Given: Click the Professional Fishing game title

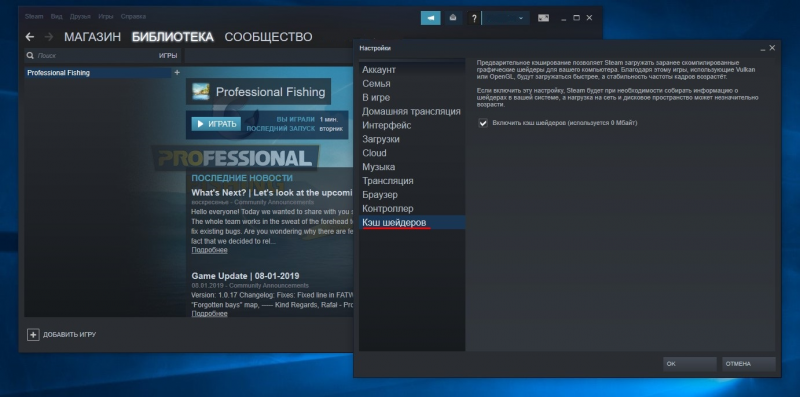Looking at the screenshot, I should 270,92.
